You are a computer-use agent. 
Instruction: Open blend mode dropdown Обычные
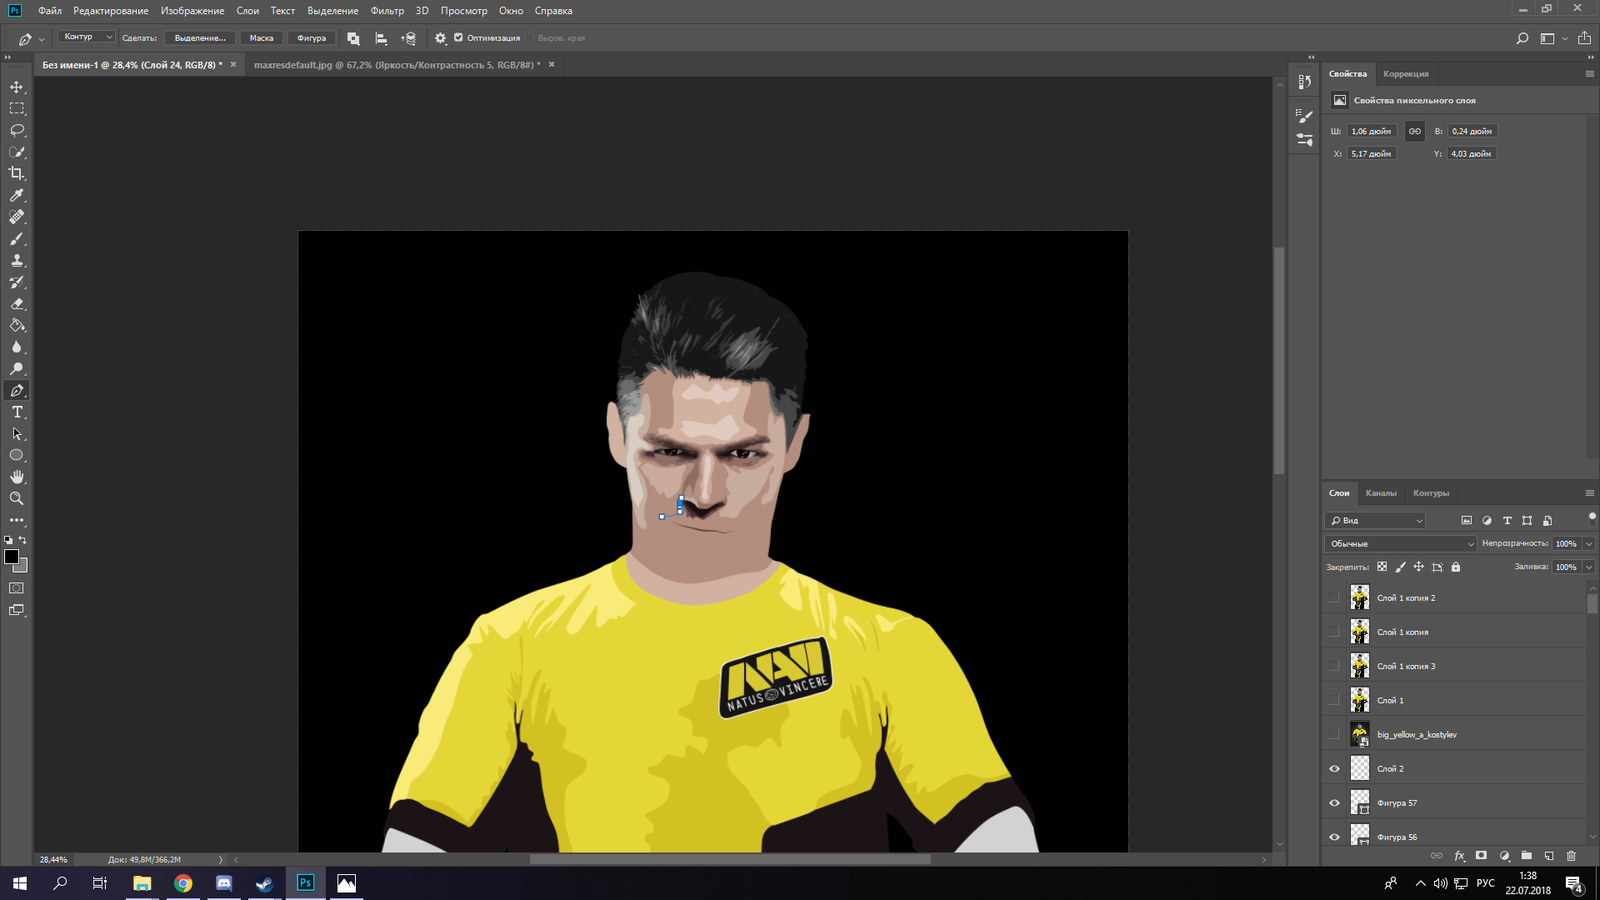[1401, 544]
